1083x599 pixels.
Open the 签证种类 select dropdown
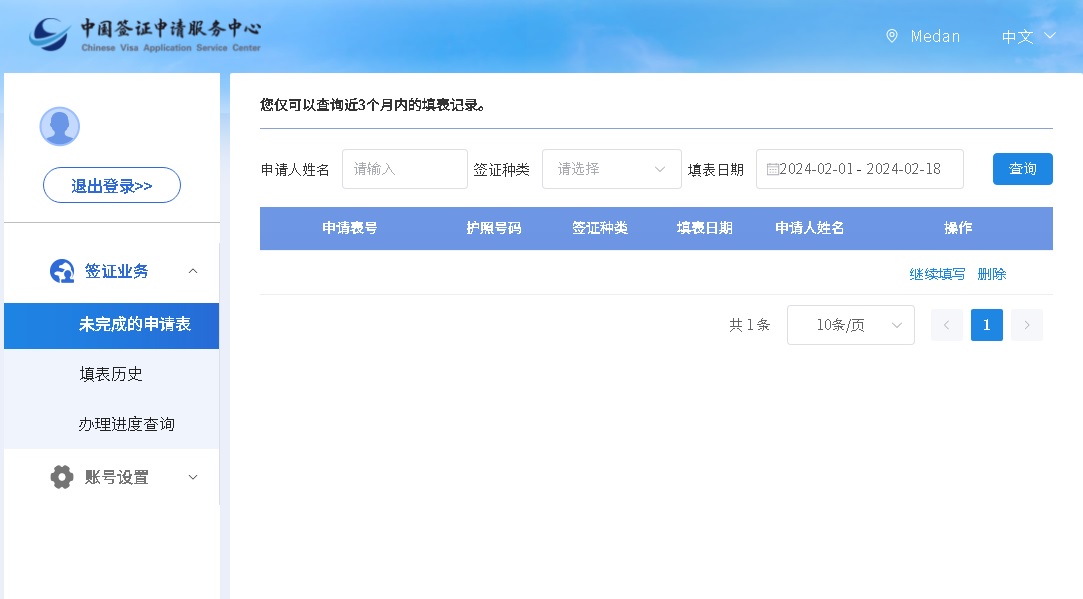(611, 169)
